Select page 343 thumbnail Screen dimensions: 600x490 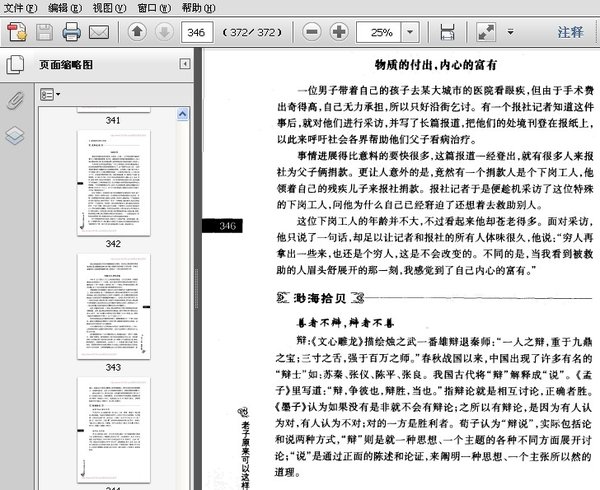(x=114, y=306)
